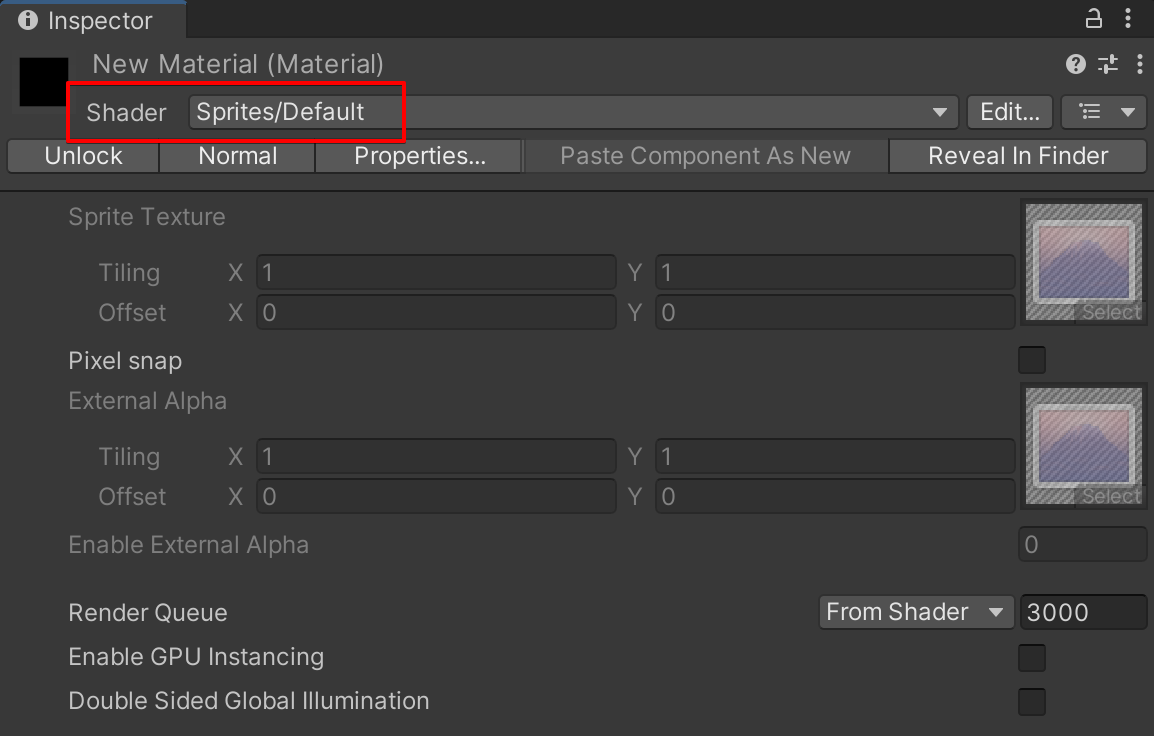Enable GPU Instancing

(x=1031, y=657)
